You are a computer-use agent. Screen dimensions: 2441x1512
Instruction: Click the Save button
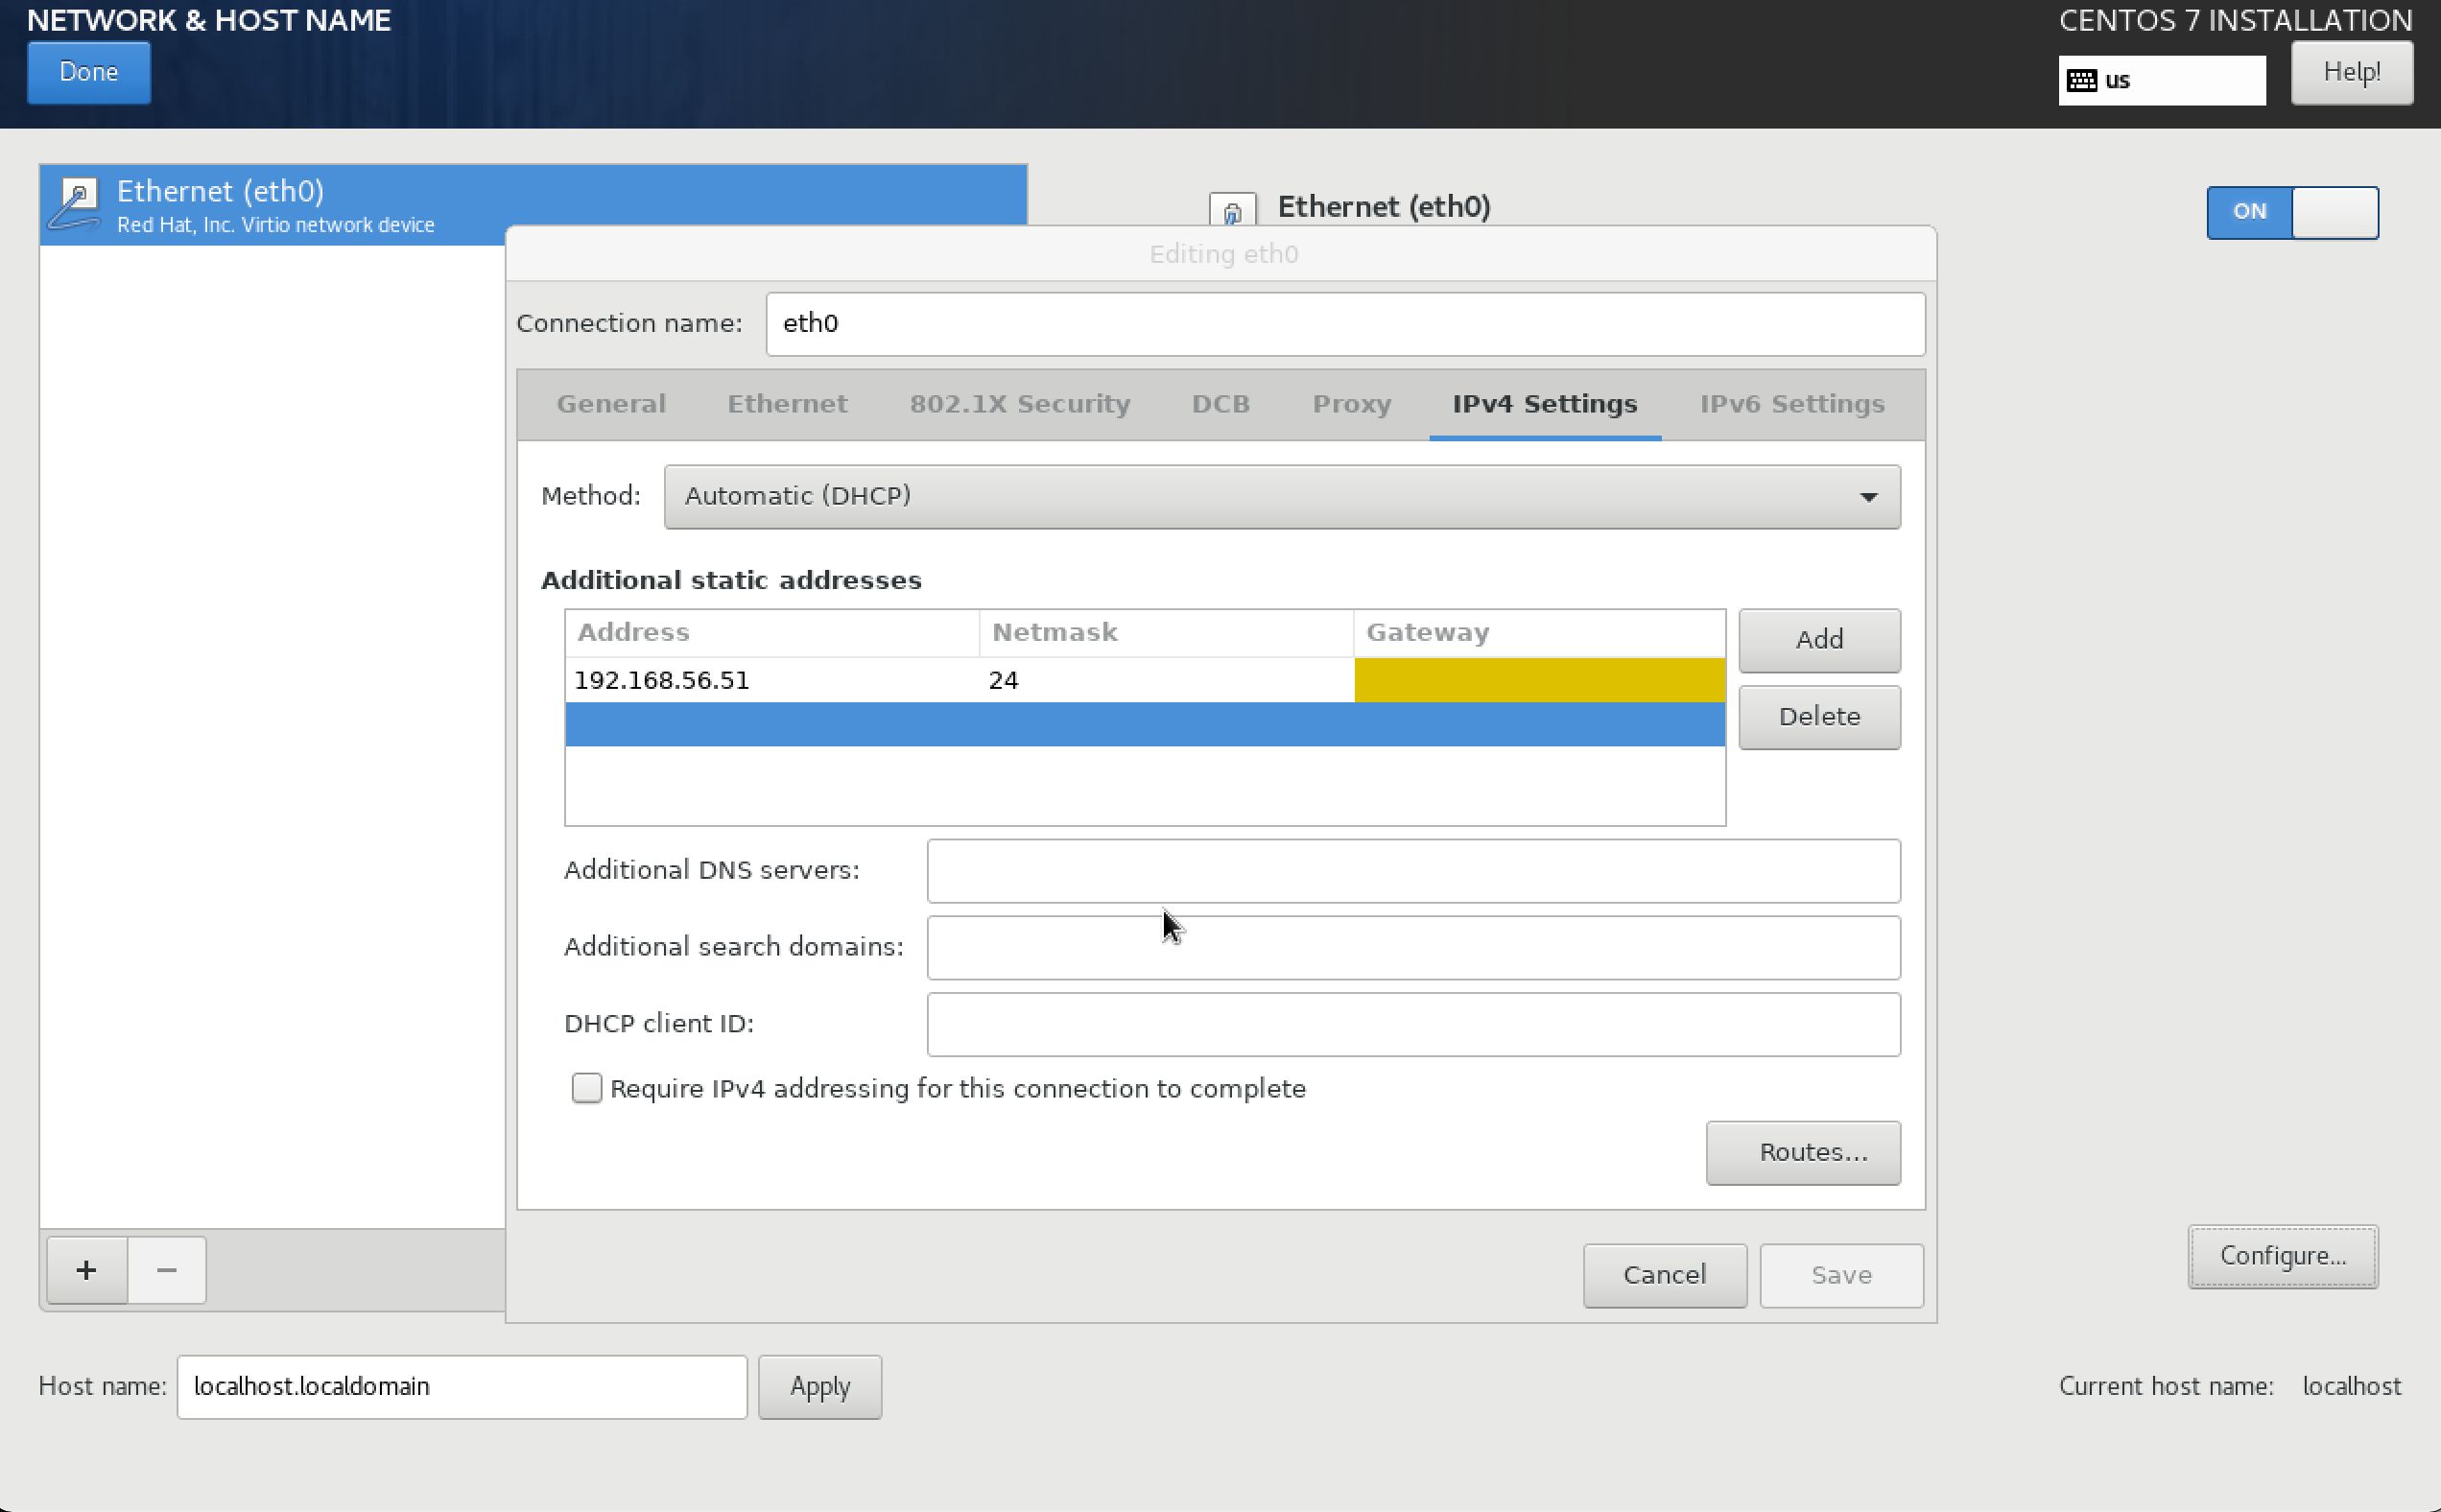(x=1841, y=1275)
